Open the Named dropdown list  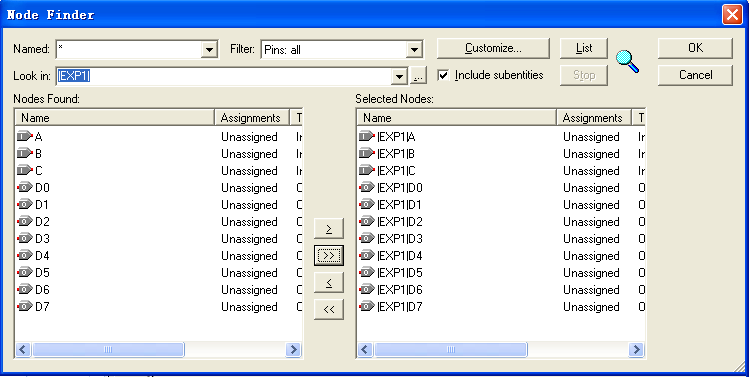[209, 50]
